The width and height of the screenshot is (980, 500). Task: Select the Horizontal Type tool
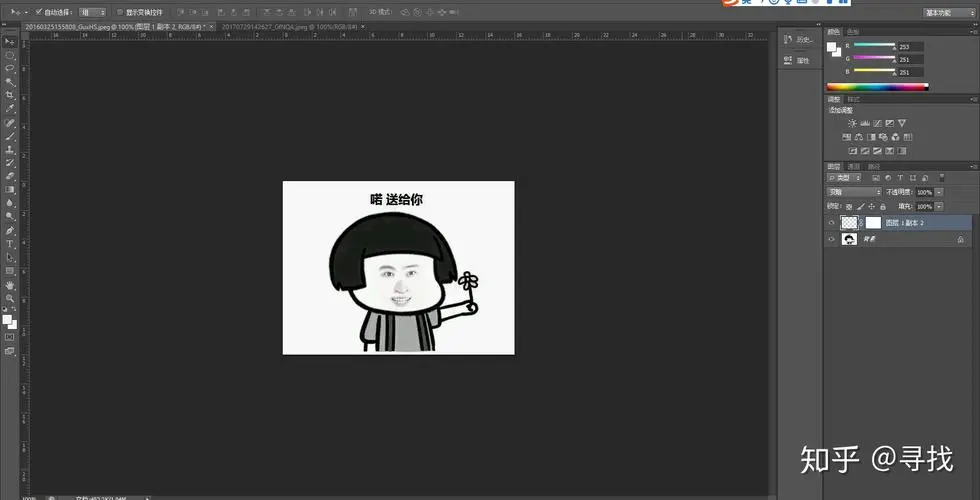[x=10, y=244]
